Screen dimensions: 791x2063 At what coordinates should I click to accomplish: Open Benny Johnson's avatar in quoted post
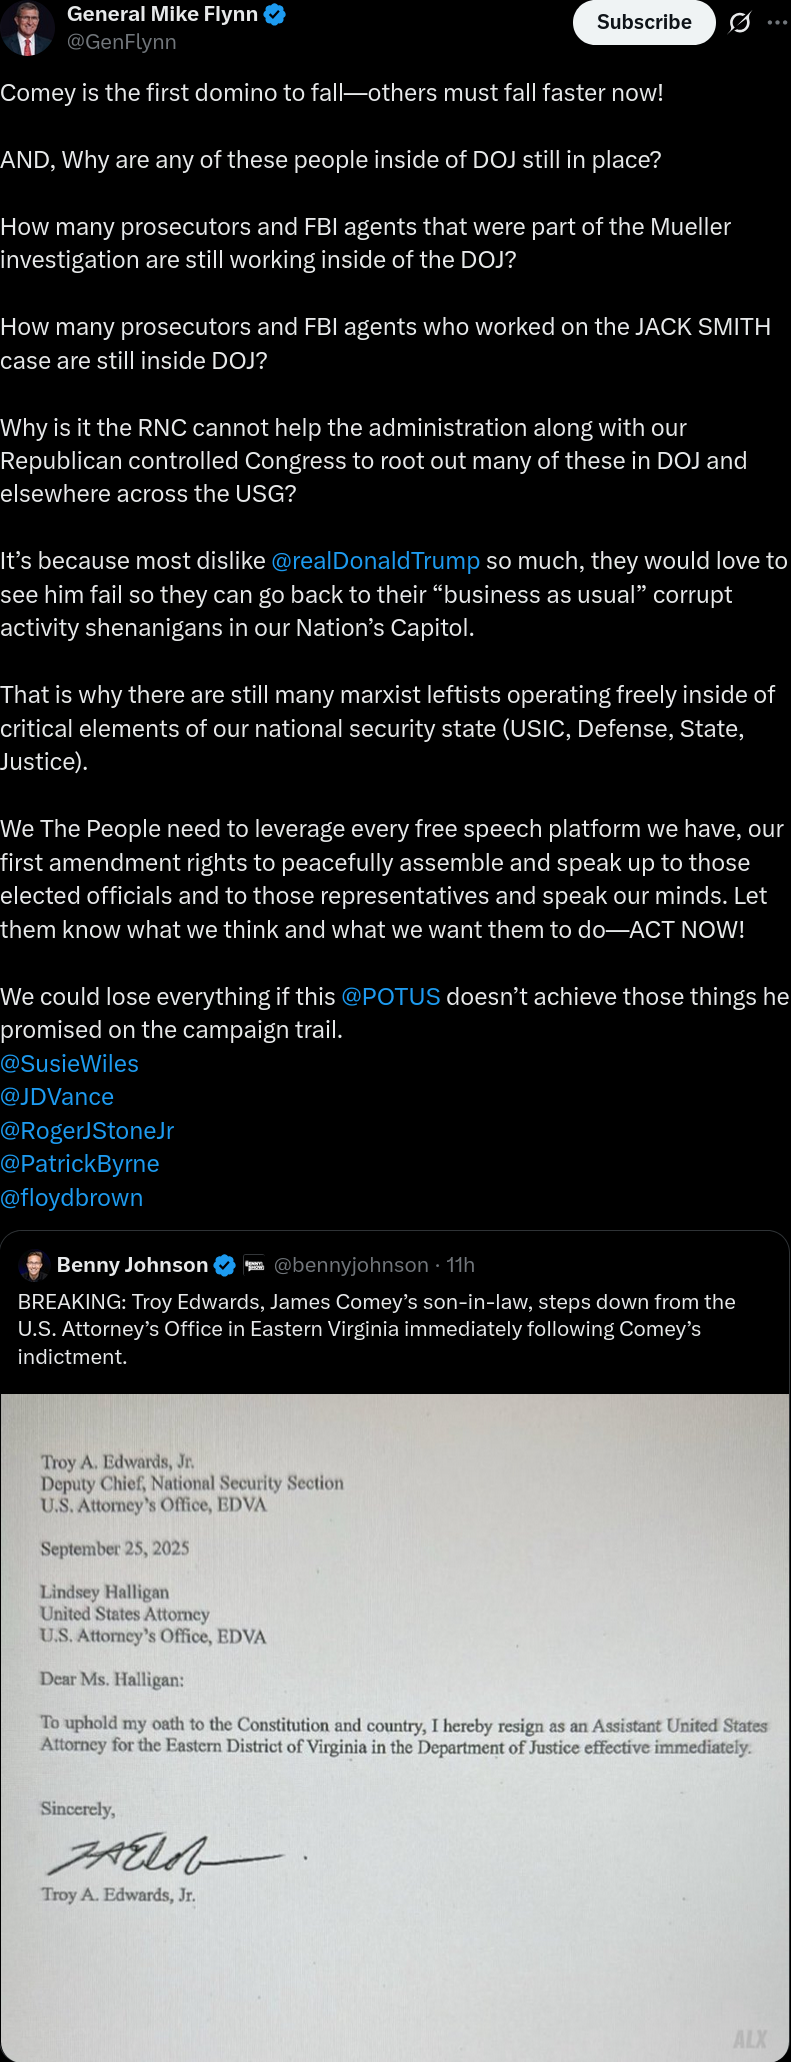click(34, 1265)
